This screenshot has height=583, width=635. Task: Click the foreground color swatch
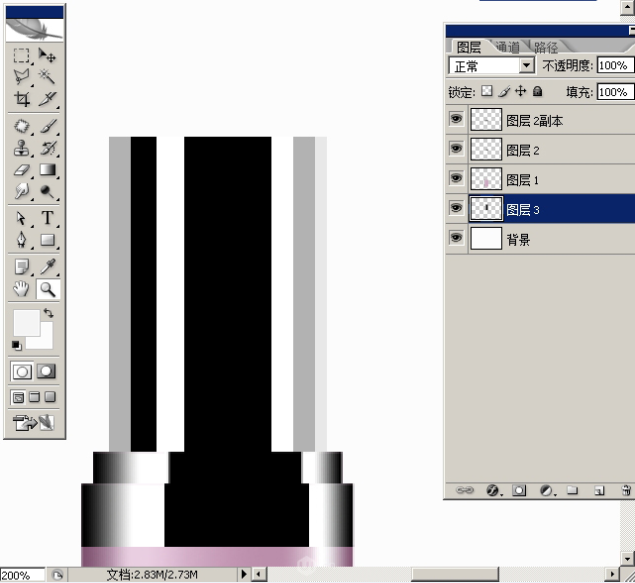pos(24,322)
